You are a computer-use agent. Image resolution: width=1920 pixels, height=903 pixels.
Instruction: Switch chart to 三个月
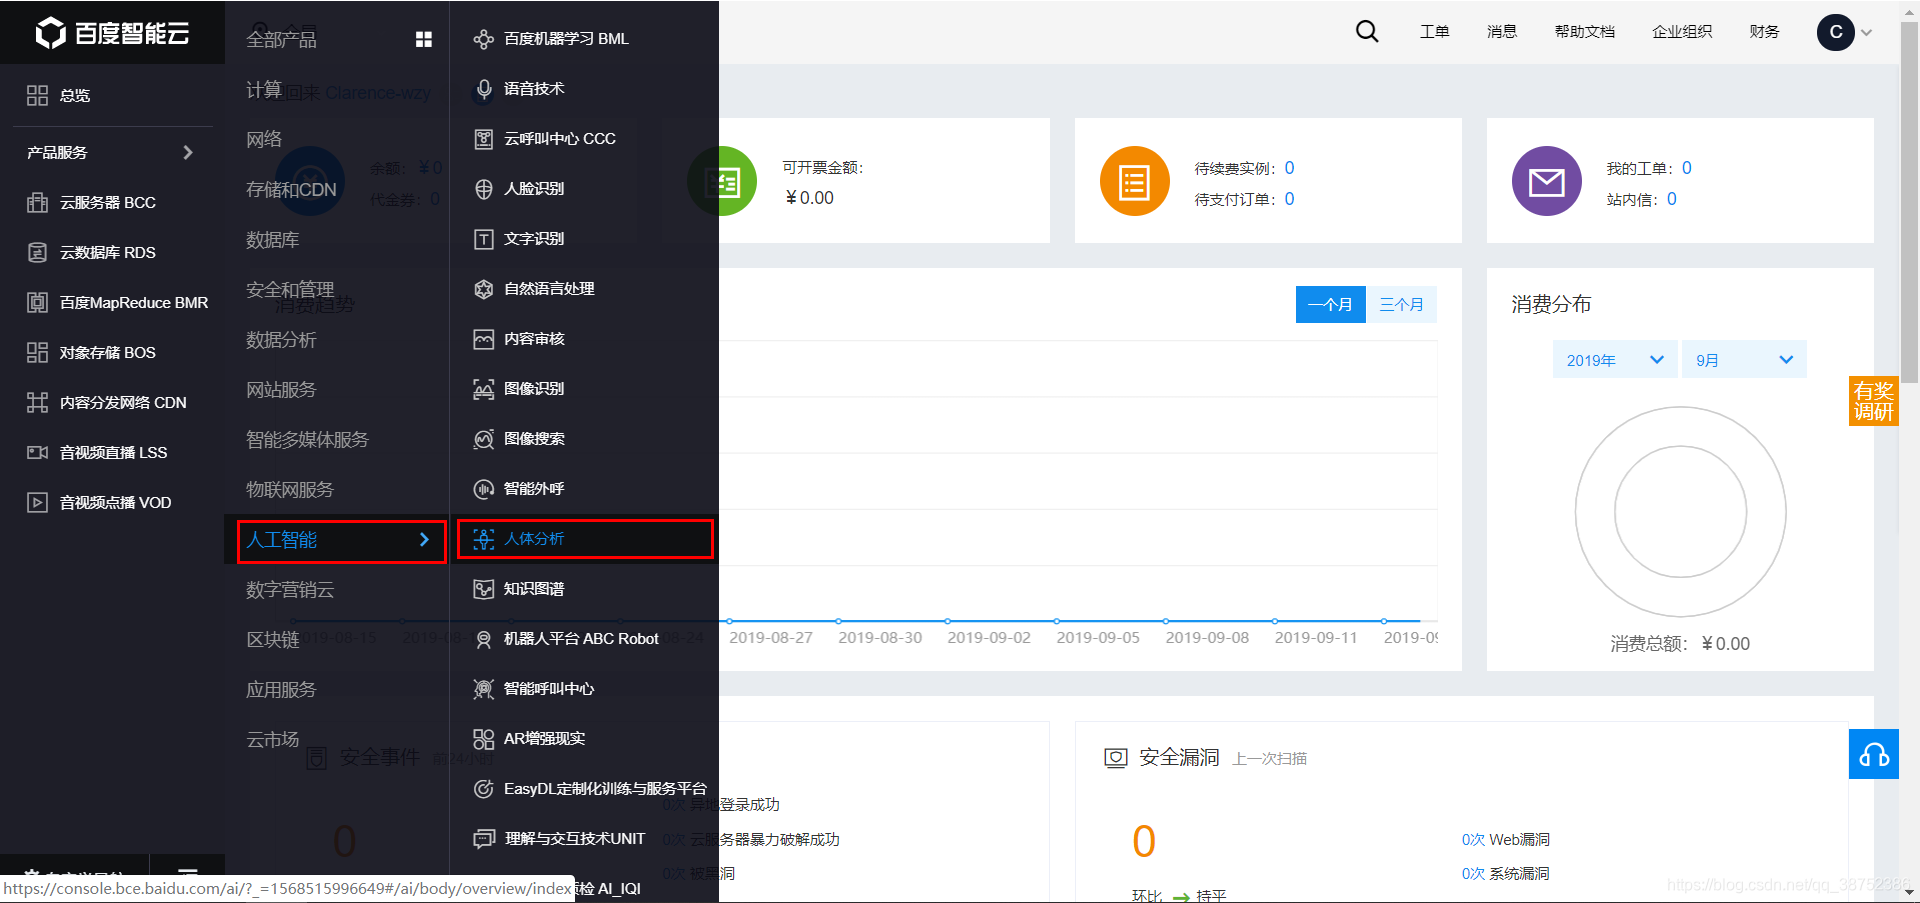pyautogui.click(x=1401, y=305)
